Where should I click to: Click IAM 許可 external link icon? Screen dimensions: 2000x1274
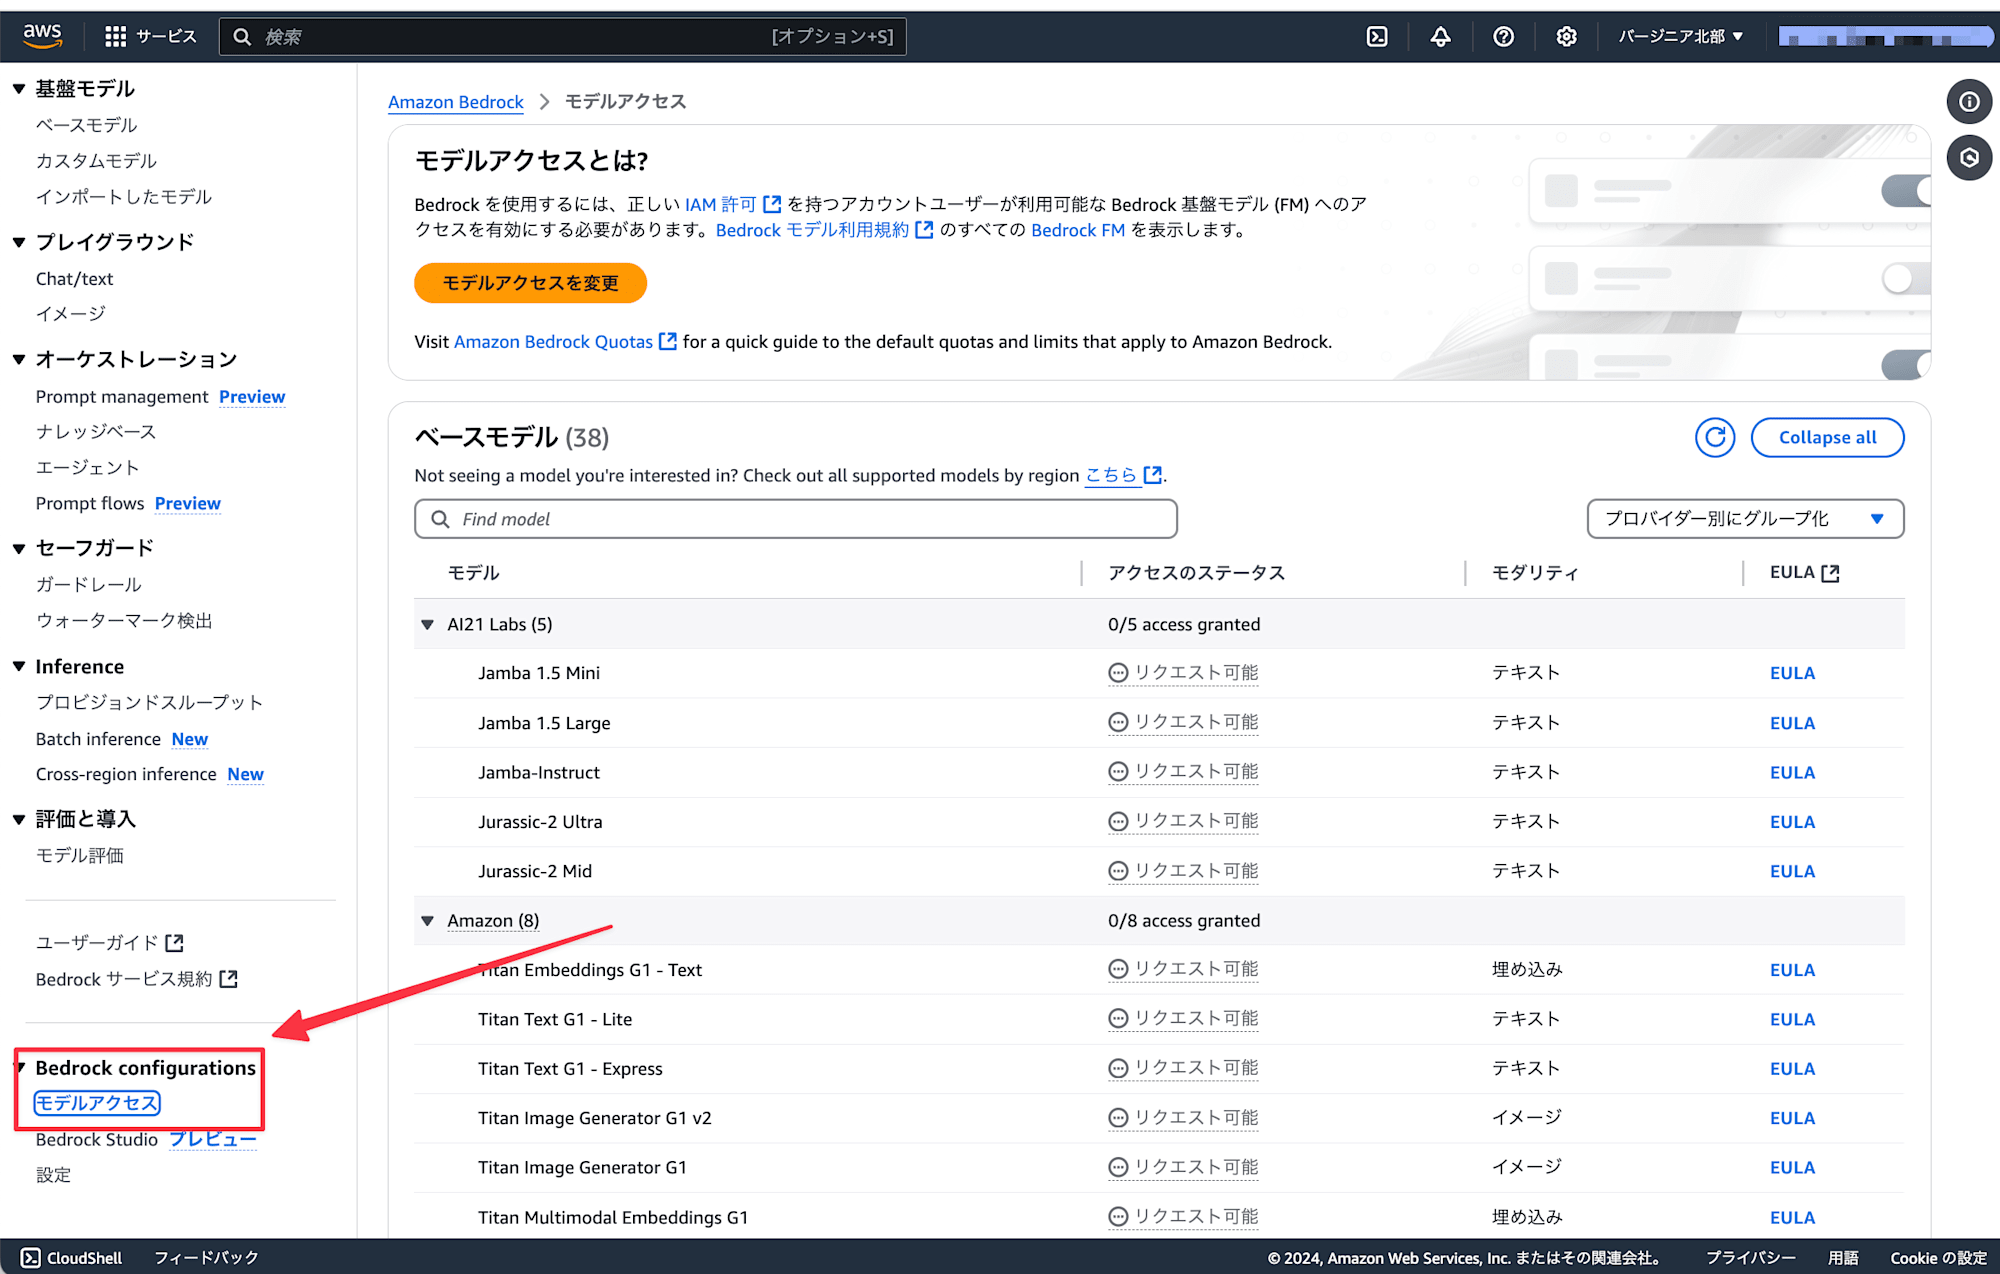point(772,204)
